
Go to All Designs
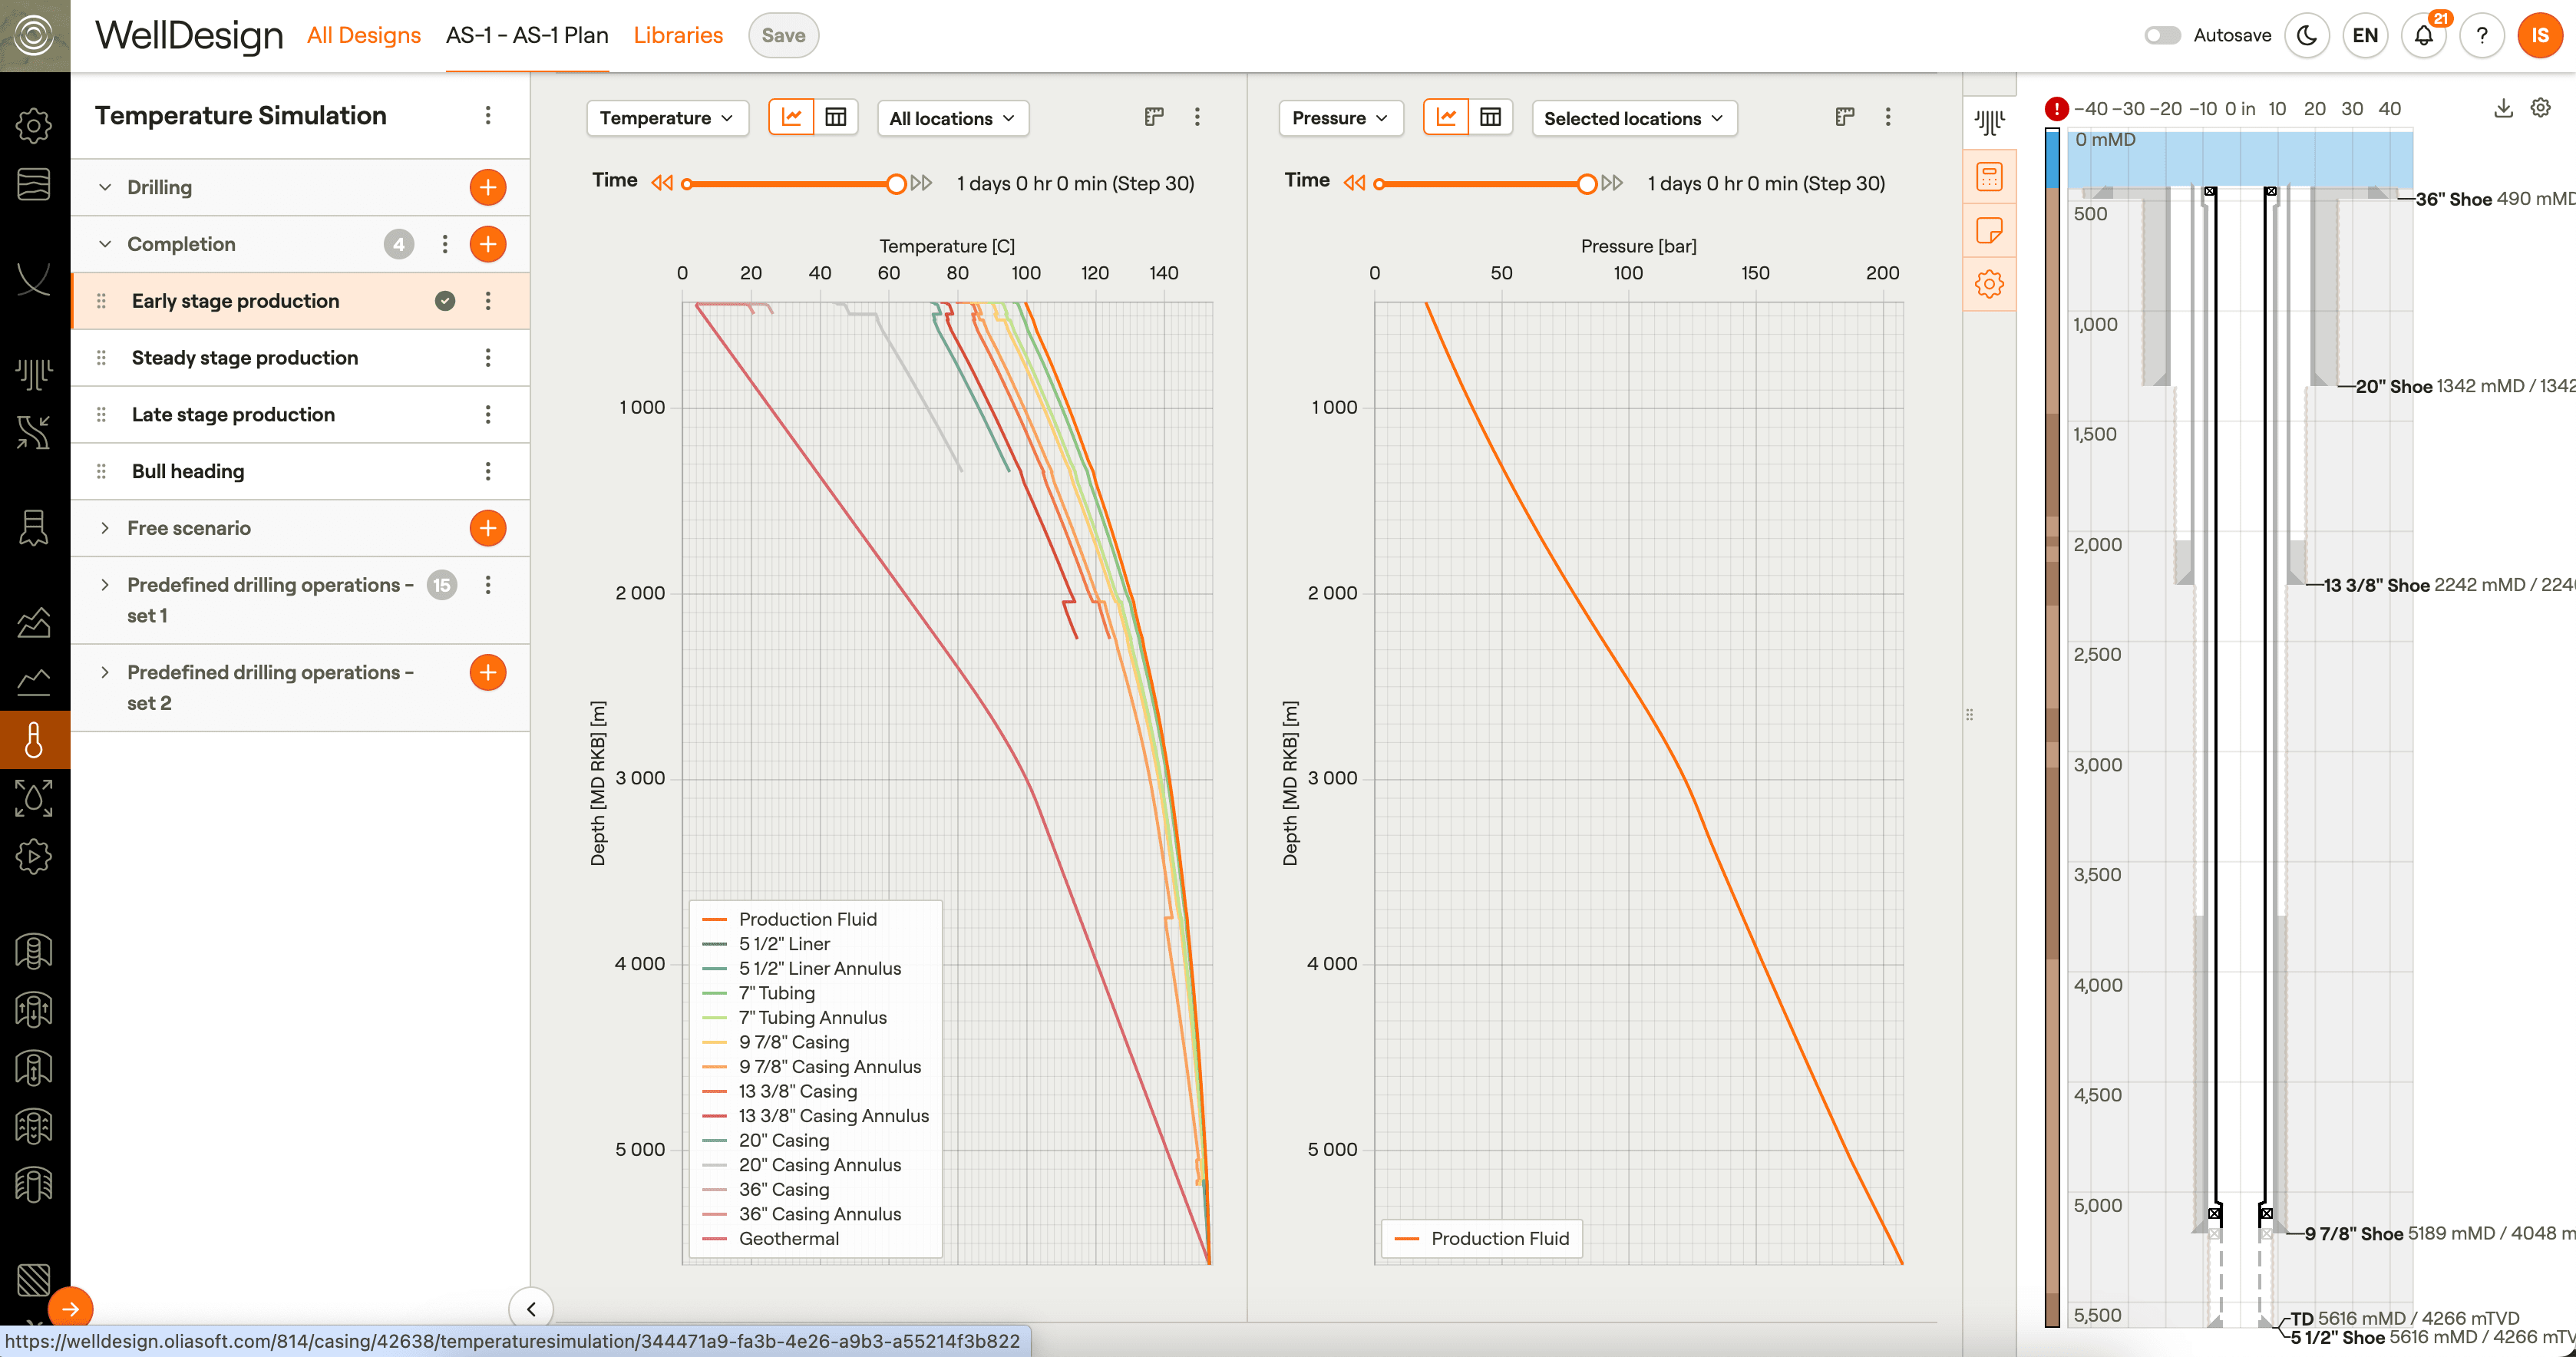pyautogui.click(x=364, y=35)
